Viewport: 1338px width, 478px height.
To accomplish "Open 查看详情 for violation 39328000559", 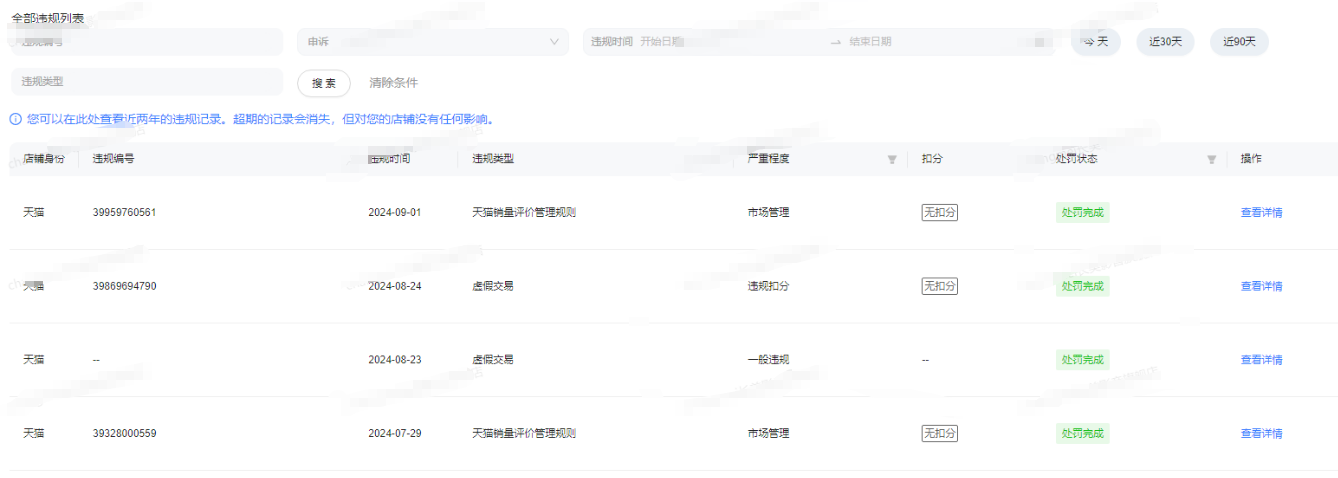I will pos(1261,433).
